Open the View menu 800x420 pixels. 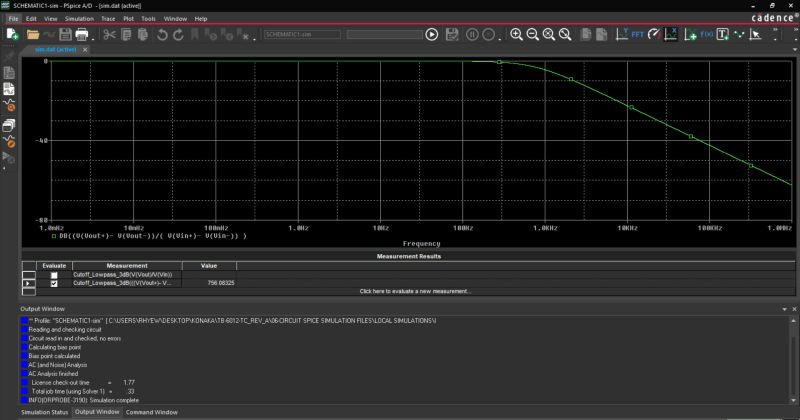tap(51, 19)
